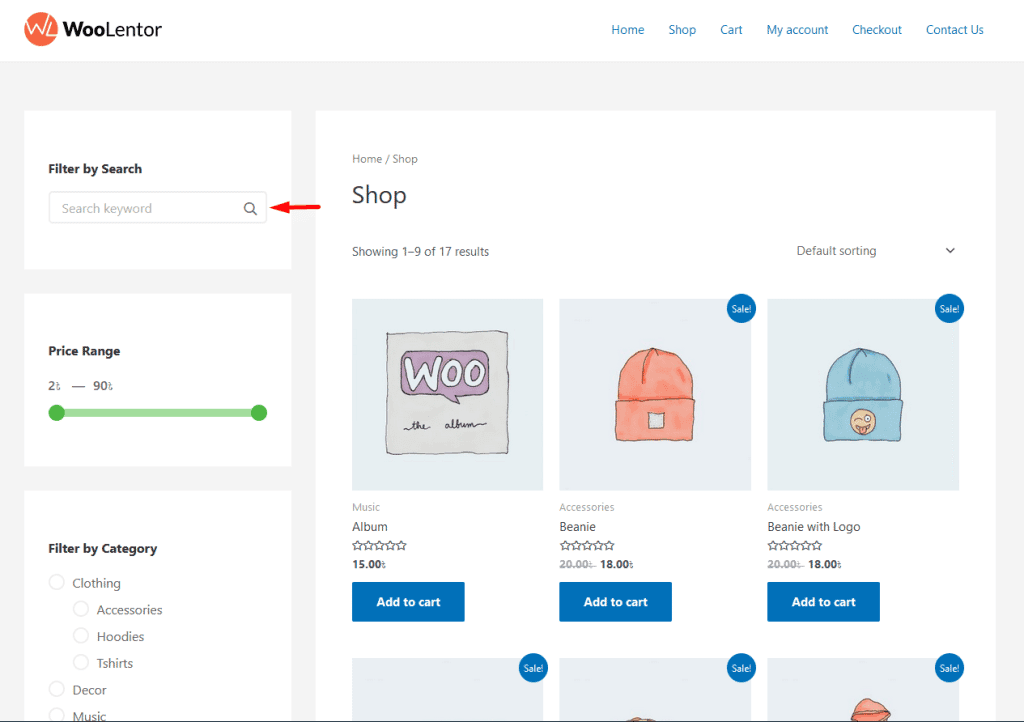Select the Hoodies category filter

pyautogui.click(x=81, y=636)
